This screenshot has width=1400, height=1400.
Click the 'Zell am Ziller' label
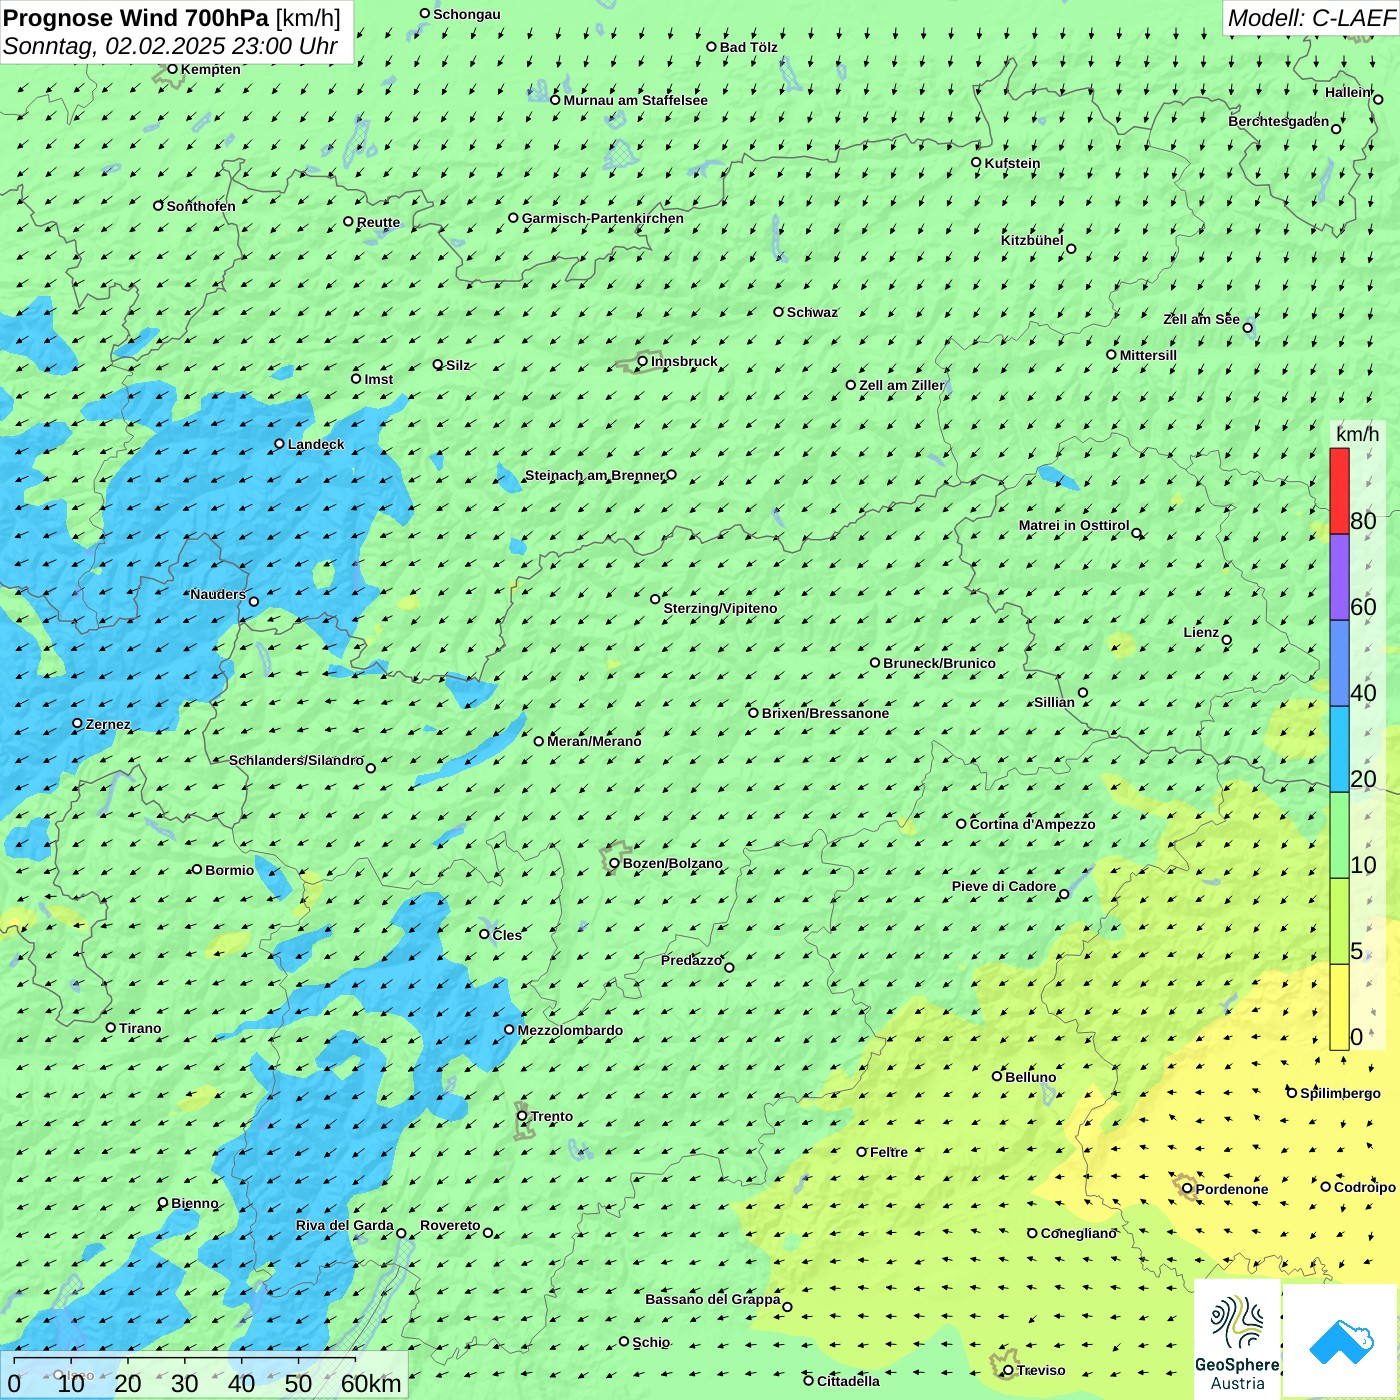pyautogui.click(x=901, y=385)
